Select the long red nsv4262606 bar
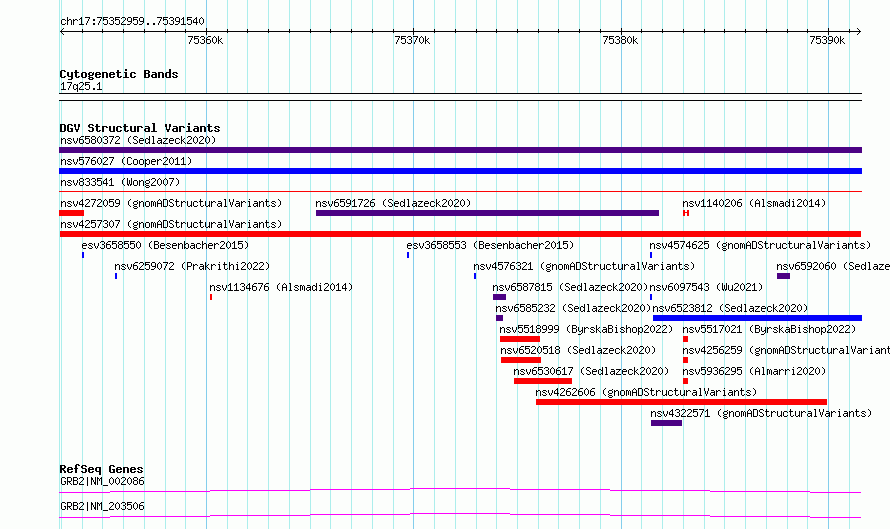This screenshot has width=890, height=529. pos(681,402)
